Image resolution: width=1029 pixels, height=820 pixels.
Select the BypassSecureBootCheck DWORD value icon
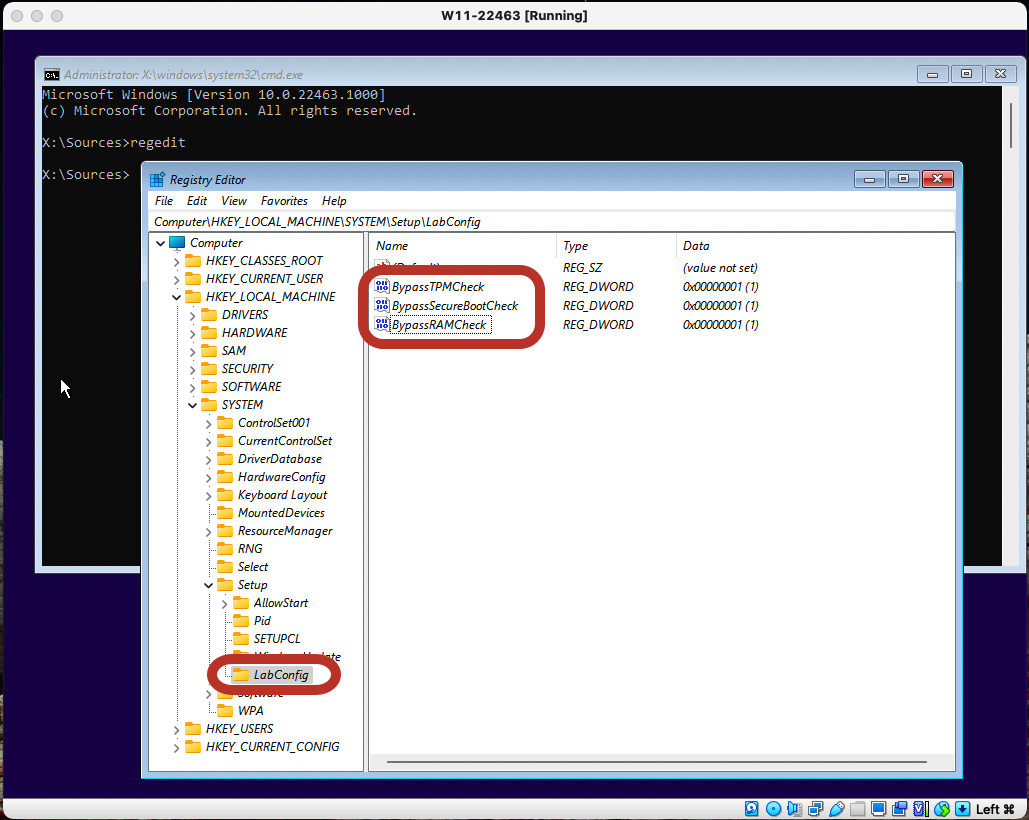pyautogui.click(x=382, y=305)
